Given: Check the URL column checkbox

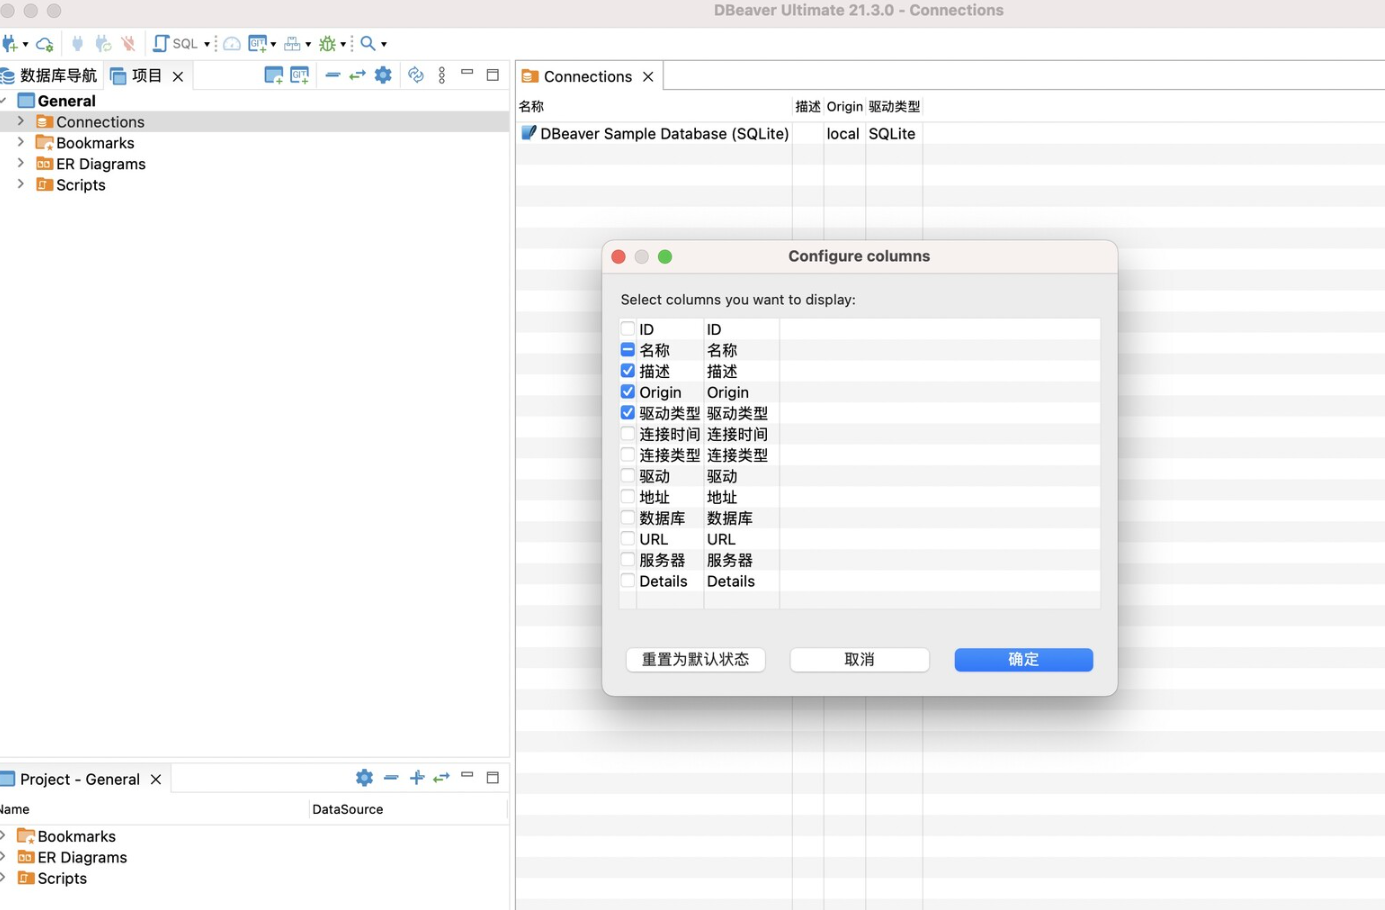Looking at the screenshot, I should (x=628, y=539).
